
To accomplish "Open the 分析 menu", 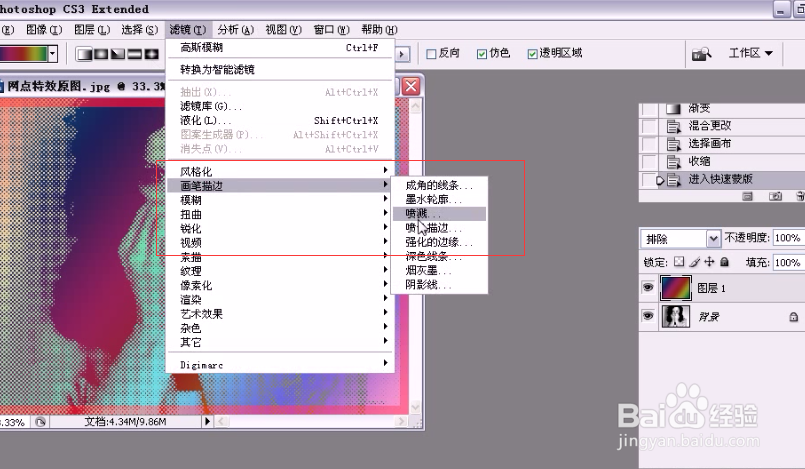I will click(236, 30).
